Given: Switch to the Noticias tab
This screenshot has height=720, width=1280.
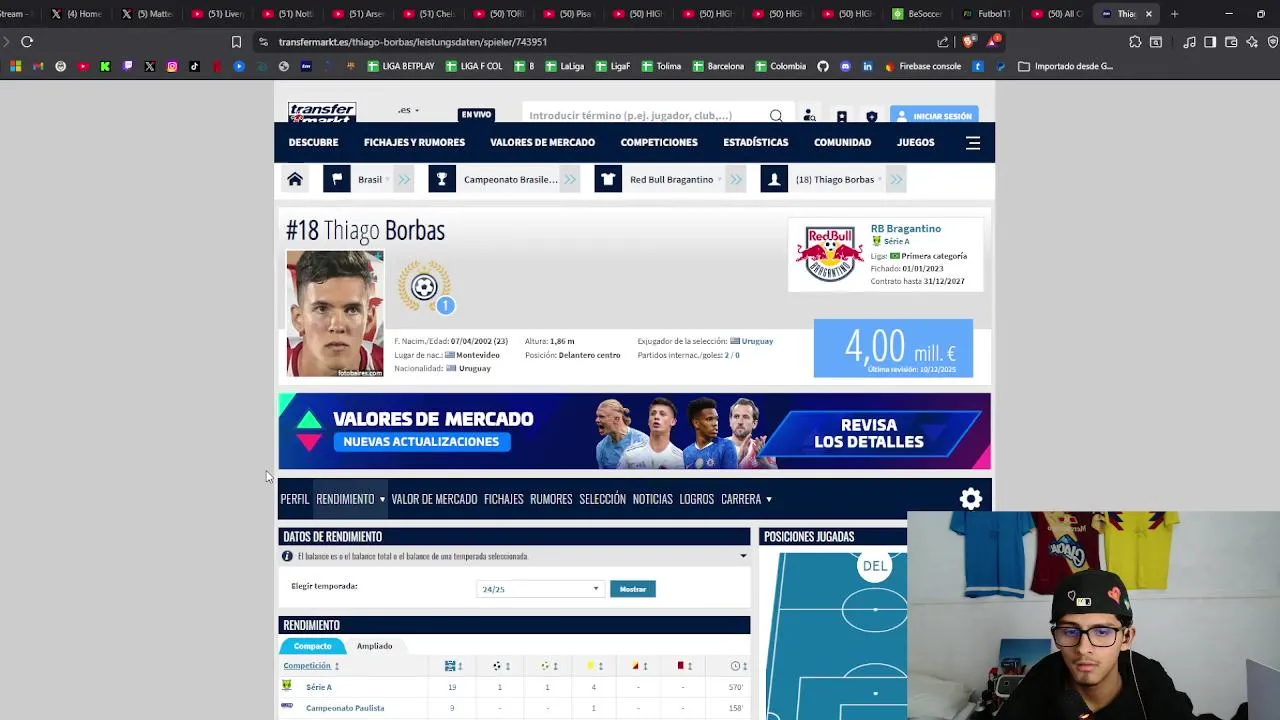Looking at the screenshot, I should pyautogui.click(x=652, y=499).
